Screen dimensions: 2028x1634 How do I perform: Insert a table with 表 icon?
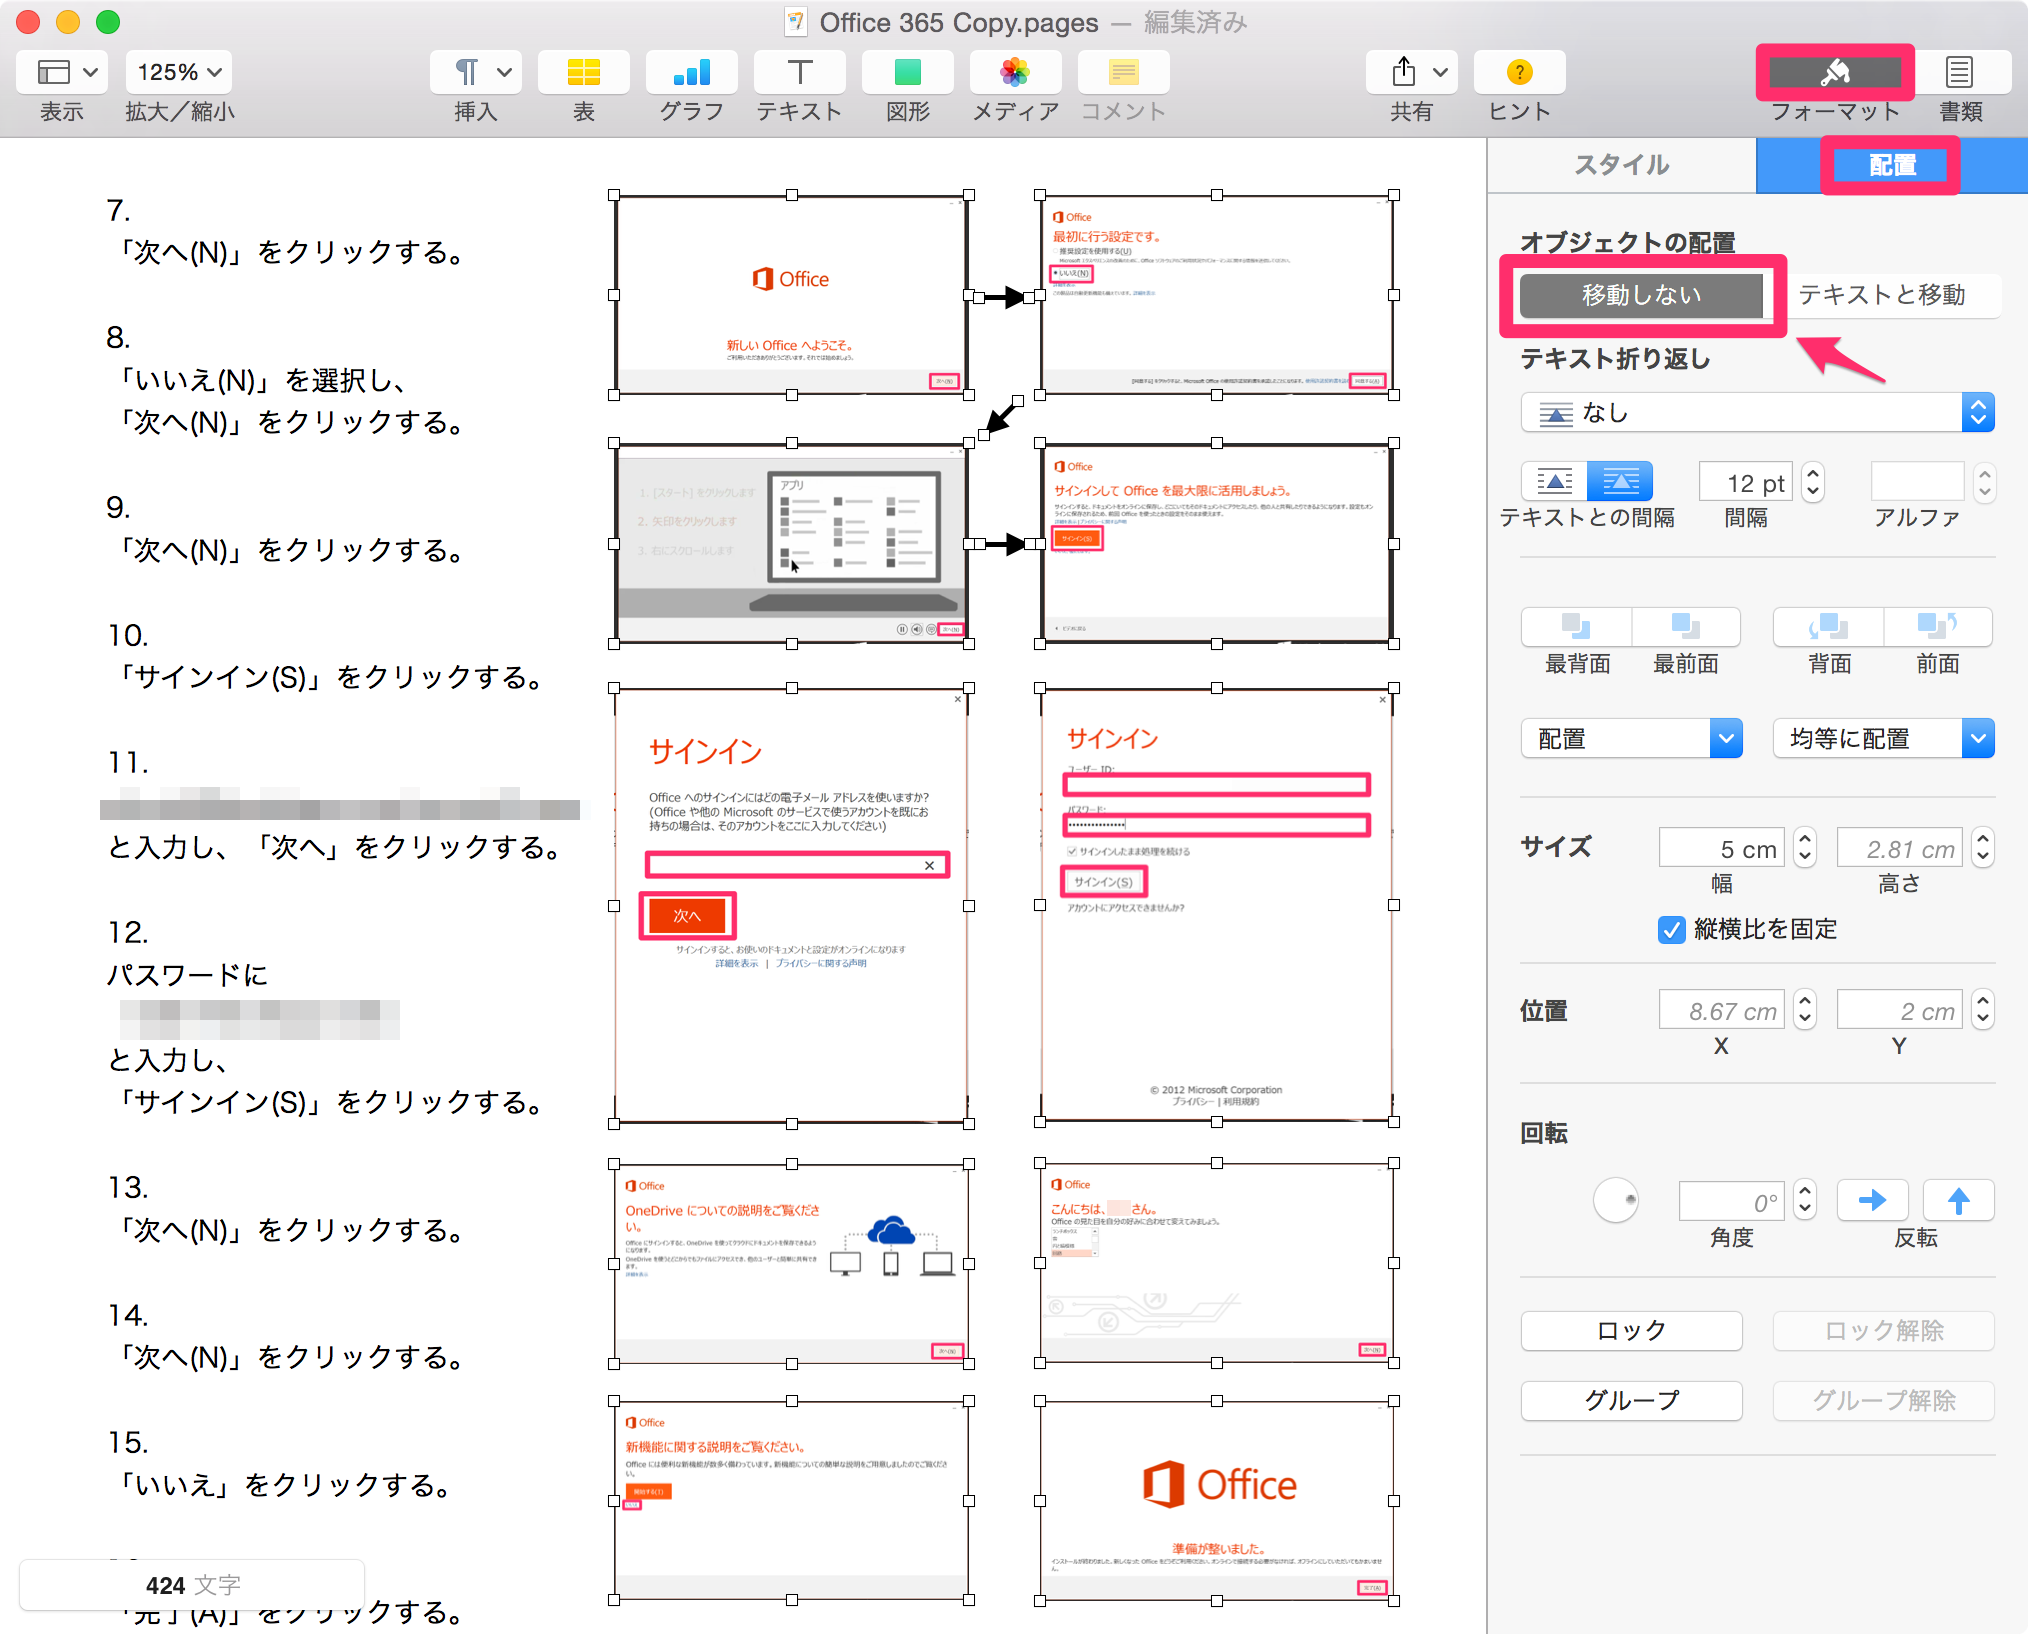pos(583,72)
